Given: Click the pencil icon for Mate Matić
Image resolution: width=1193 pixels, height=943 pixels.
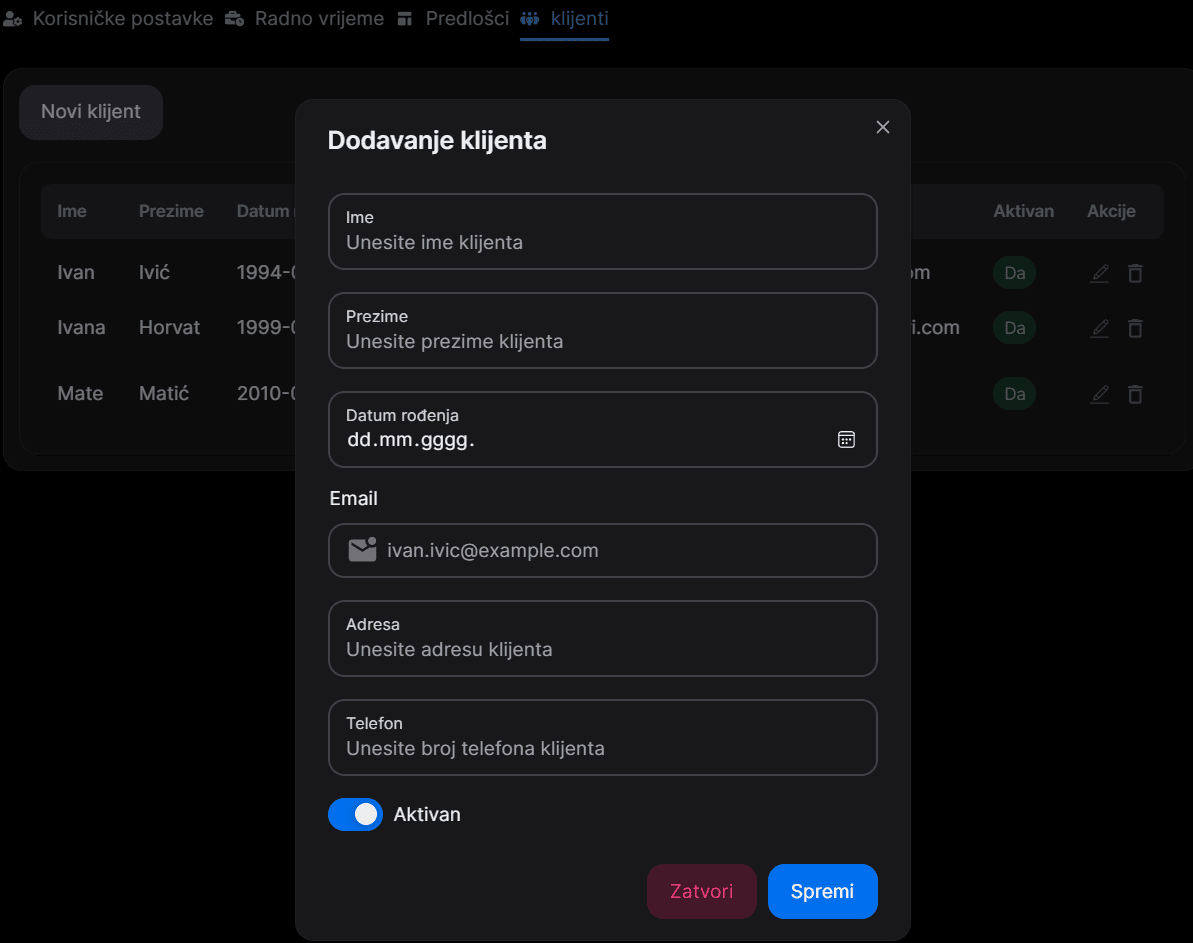Looking at the screenshot, I should [1100, 394].
